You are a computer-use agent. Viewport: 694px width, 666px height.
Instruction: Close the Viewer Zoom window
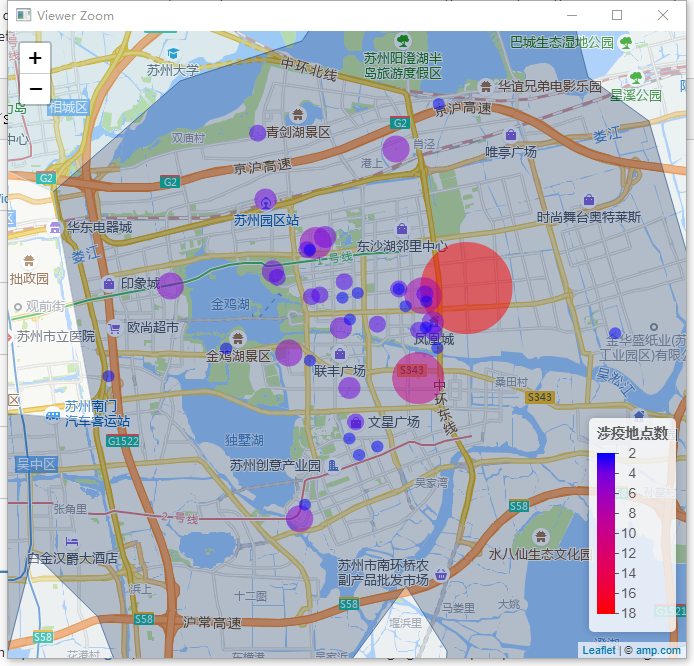pos(663,15)
